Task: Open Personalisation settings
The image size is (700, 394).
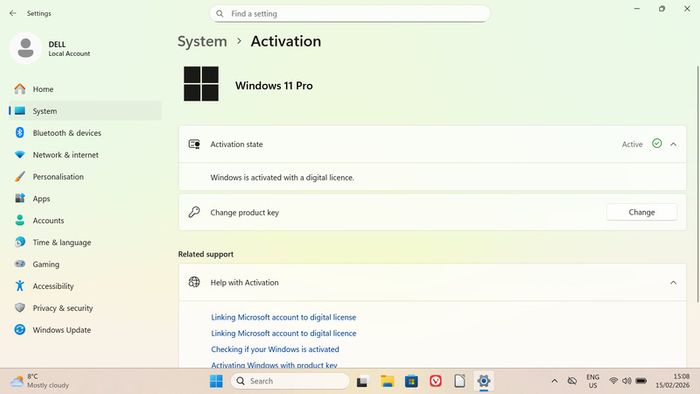Action: coord(85,177)
